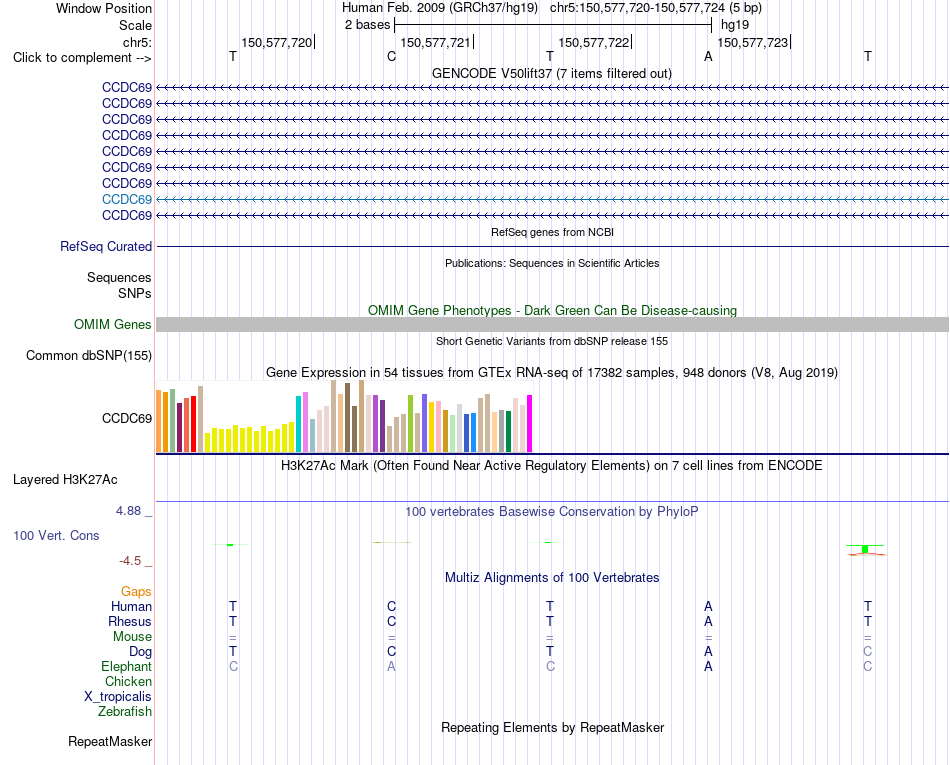Click the tall green PhyloP conservation bar
This screenshot has height=765, width=950.
coord(865,549)
